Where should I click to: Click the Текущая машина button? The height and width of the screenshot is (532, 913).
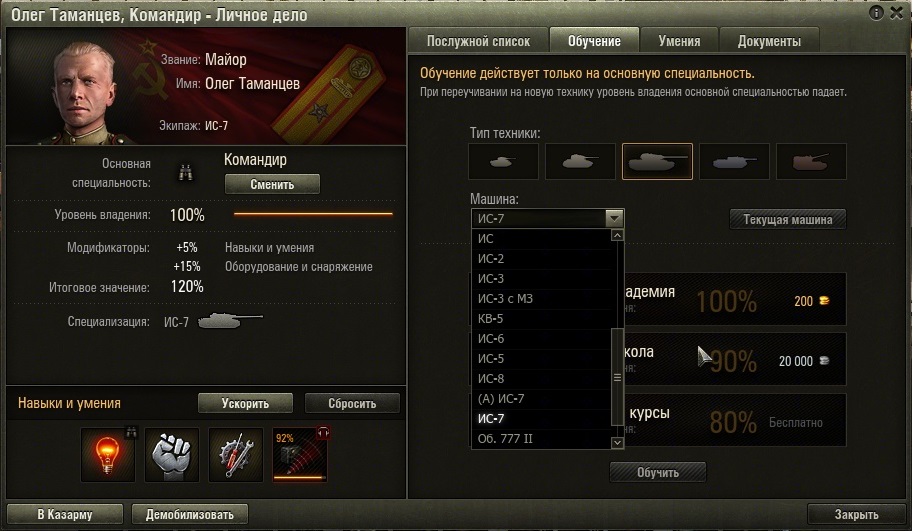tap(787, 219)
